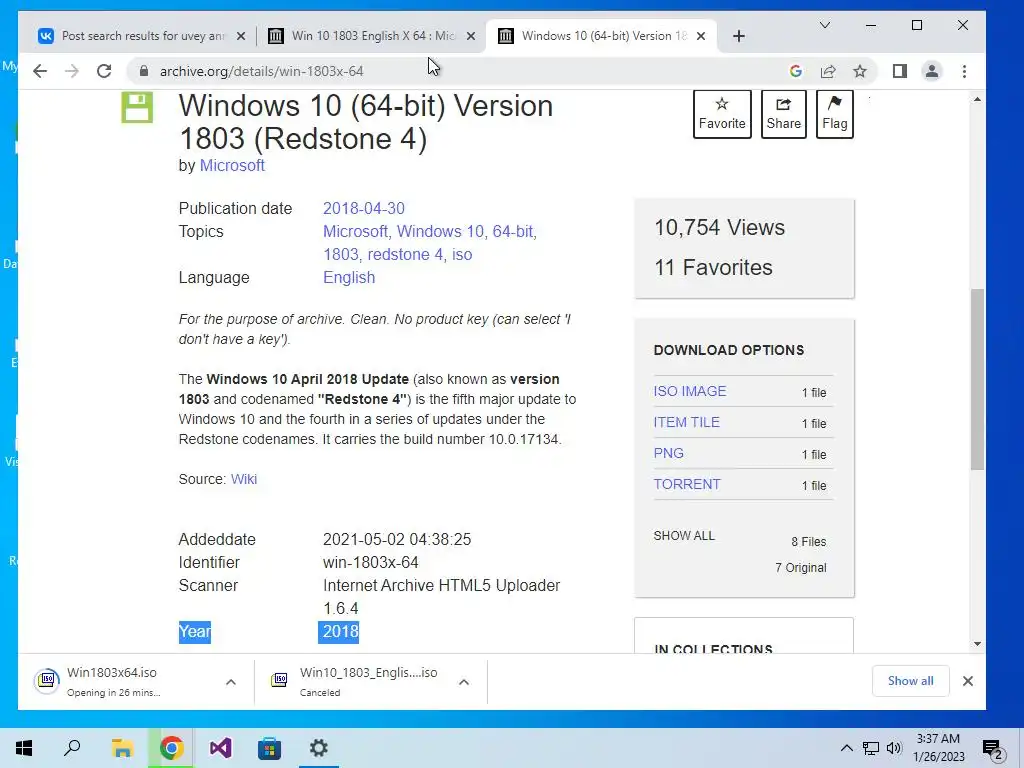Download the ISO IMAGE option

coord(690,391)
